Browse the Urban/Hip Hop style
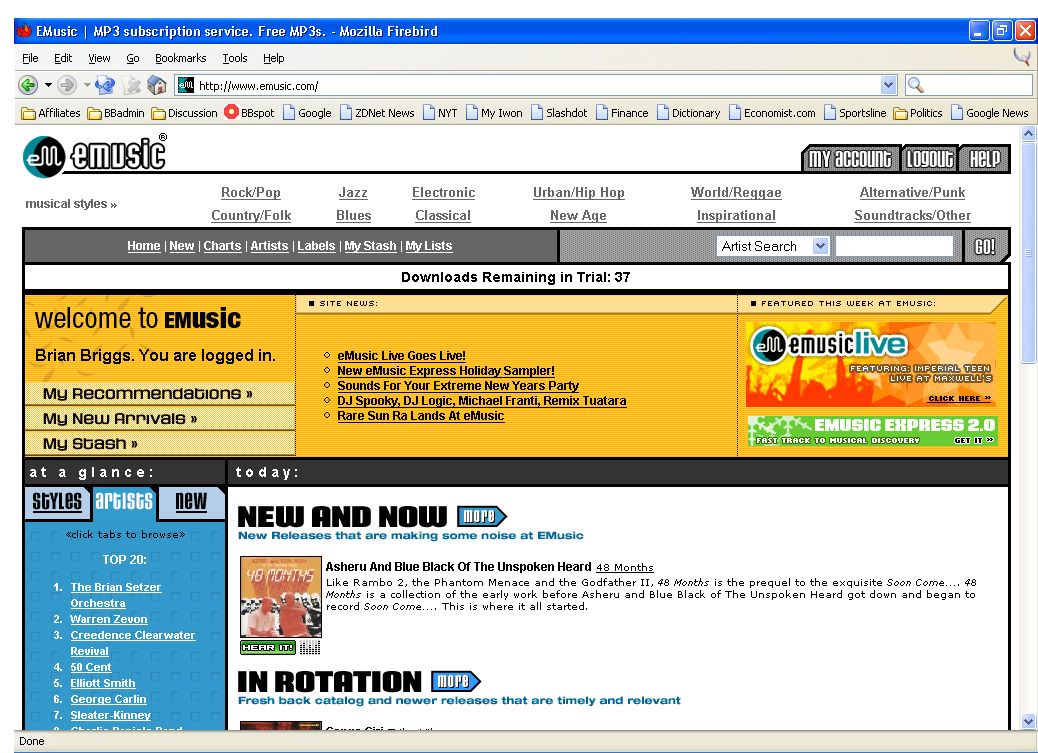The width and height of the screenshot is (1038, 753). coord(579,193)
